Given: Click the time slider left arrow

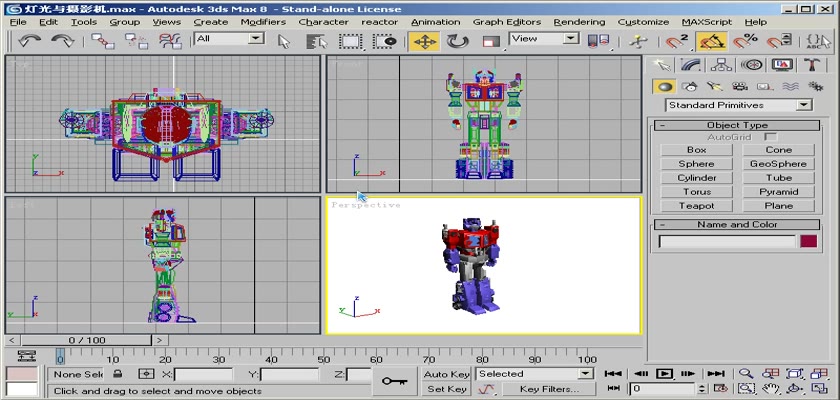Looking at the screenshot, I should (13, 340).
